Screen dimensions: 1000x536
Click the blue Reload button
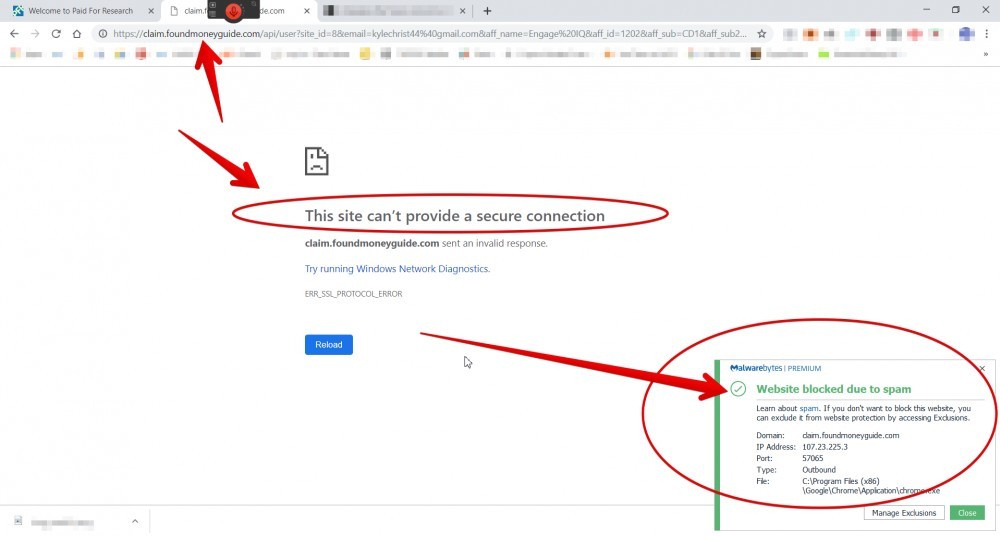coord(328,345)
